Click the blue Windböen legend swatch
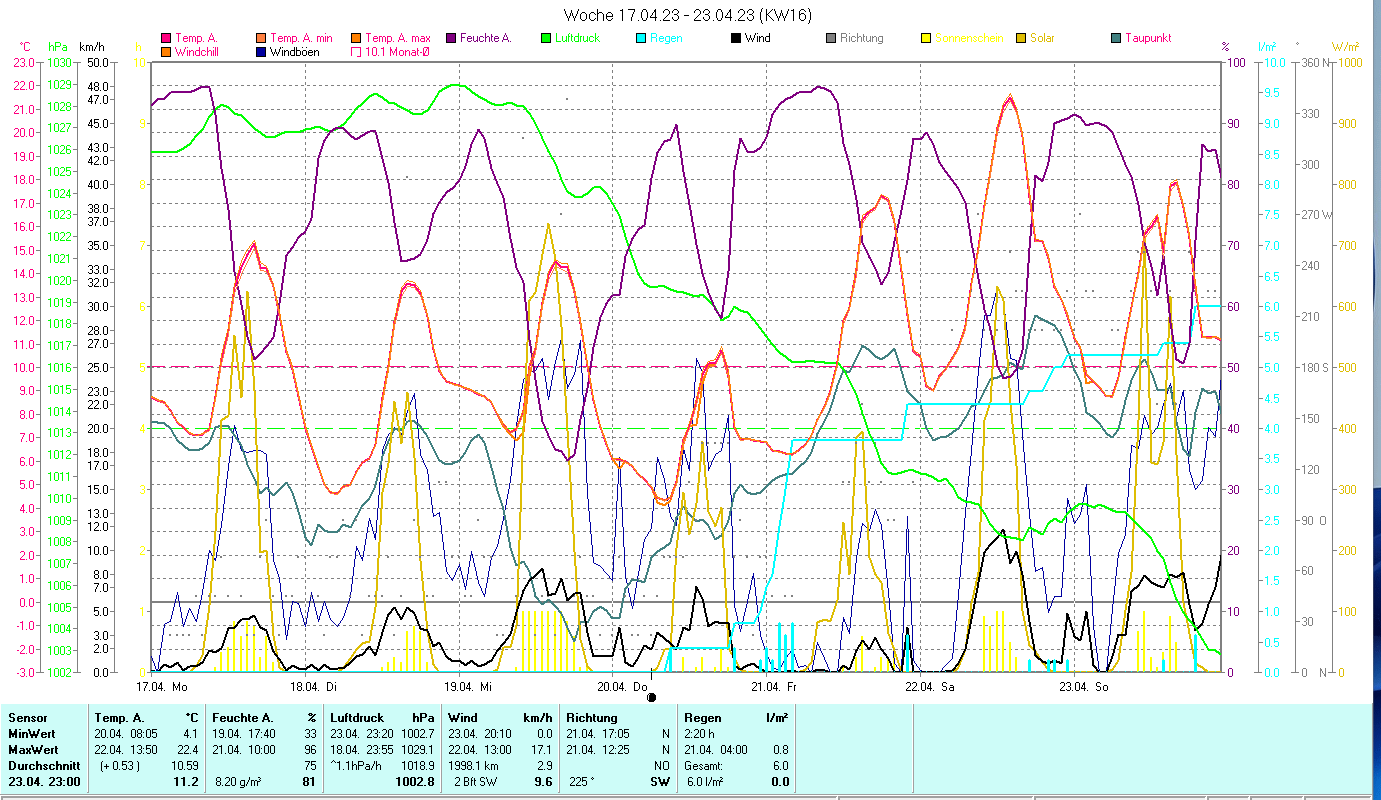This screenshot has width=1381, height=800. [x=261, y=51]
